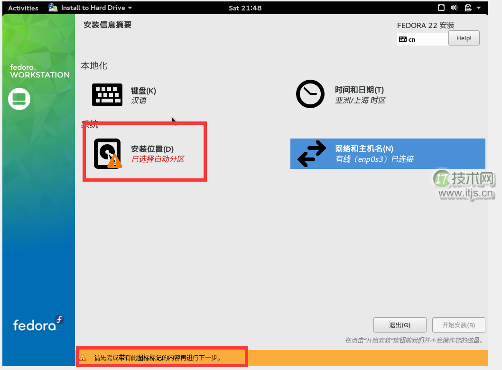Open the installation destination disk icon
Viewport: 502px width, 370px height.
(108, 154)
